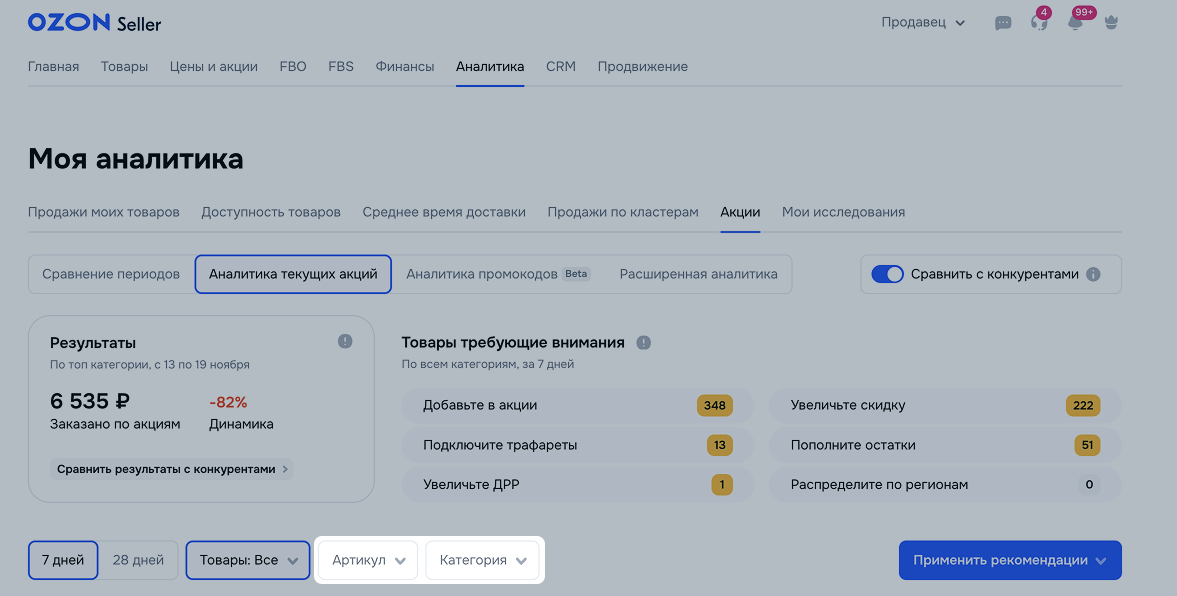Select the 7 дней period option
The image size is (1177, 596).
[x=63, y=560]
